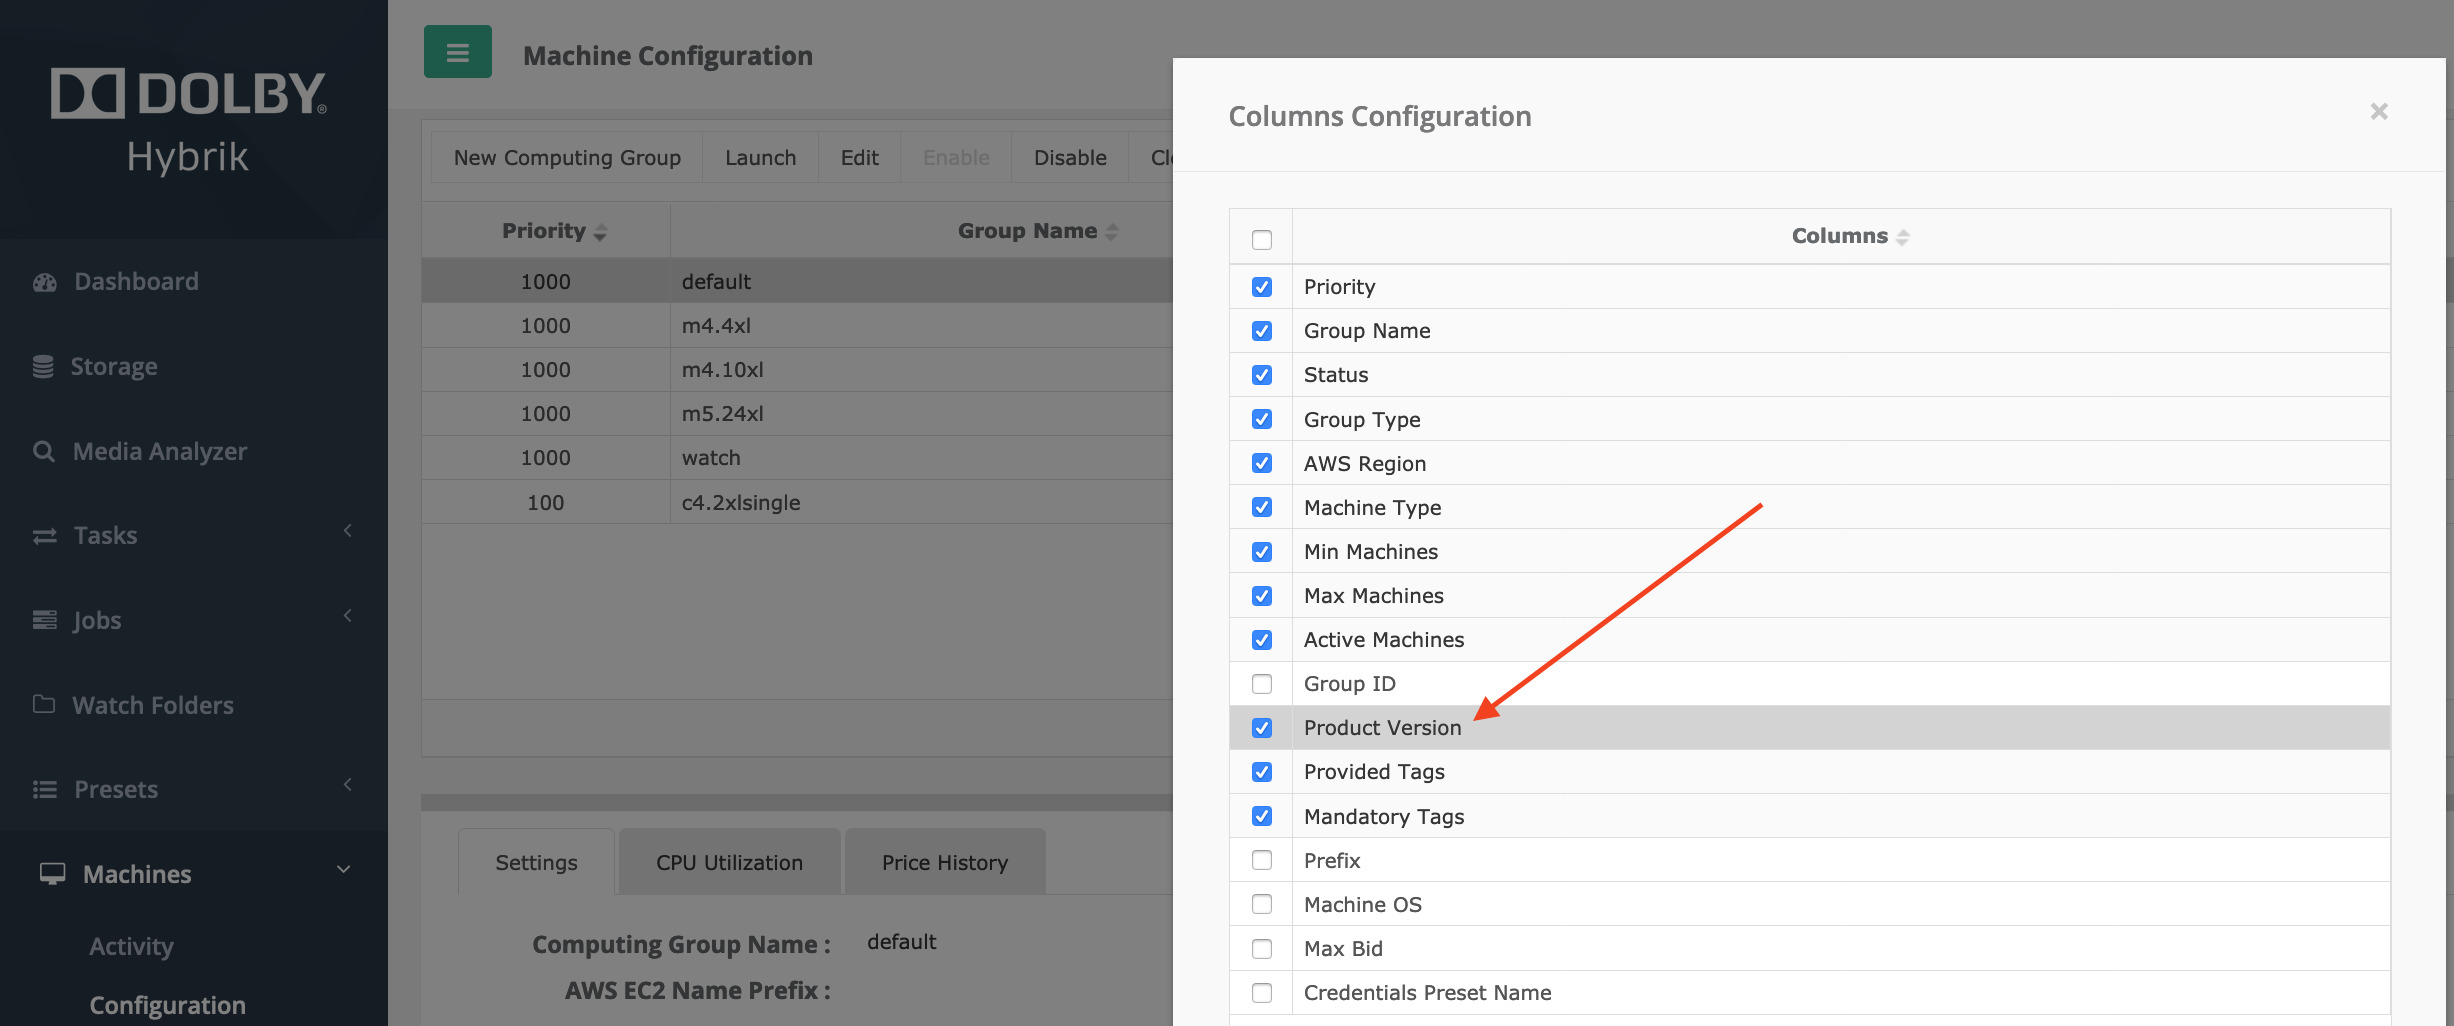Click the Dashboard gauge icon

[x=44, y=282]
